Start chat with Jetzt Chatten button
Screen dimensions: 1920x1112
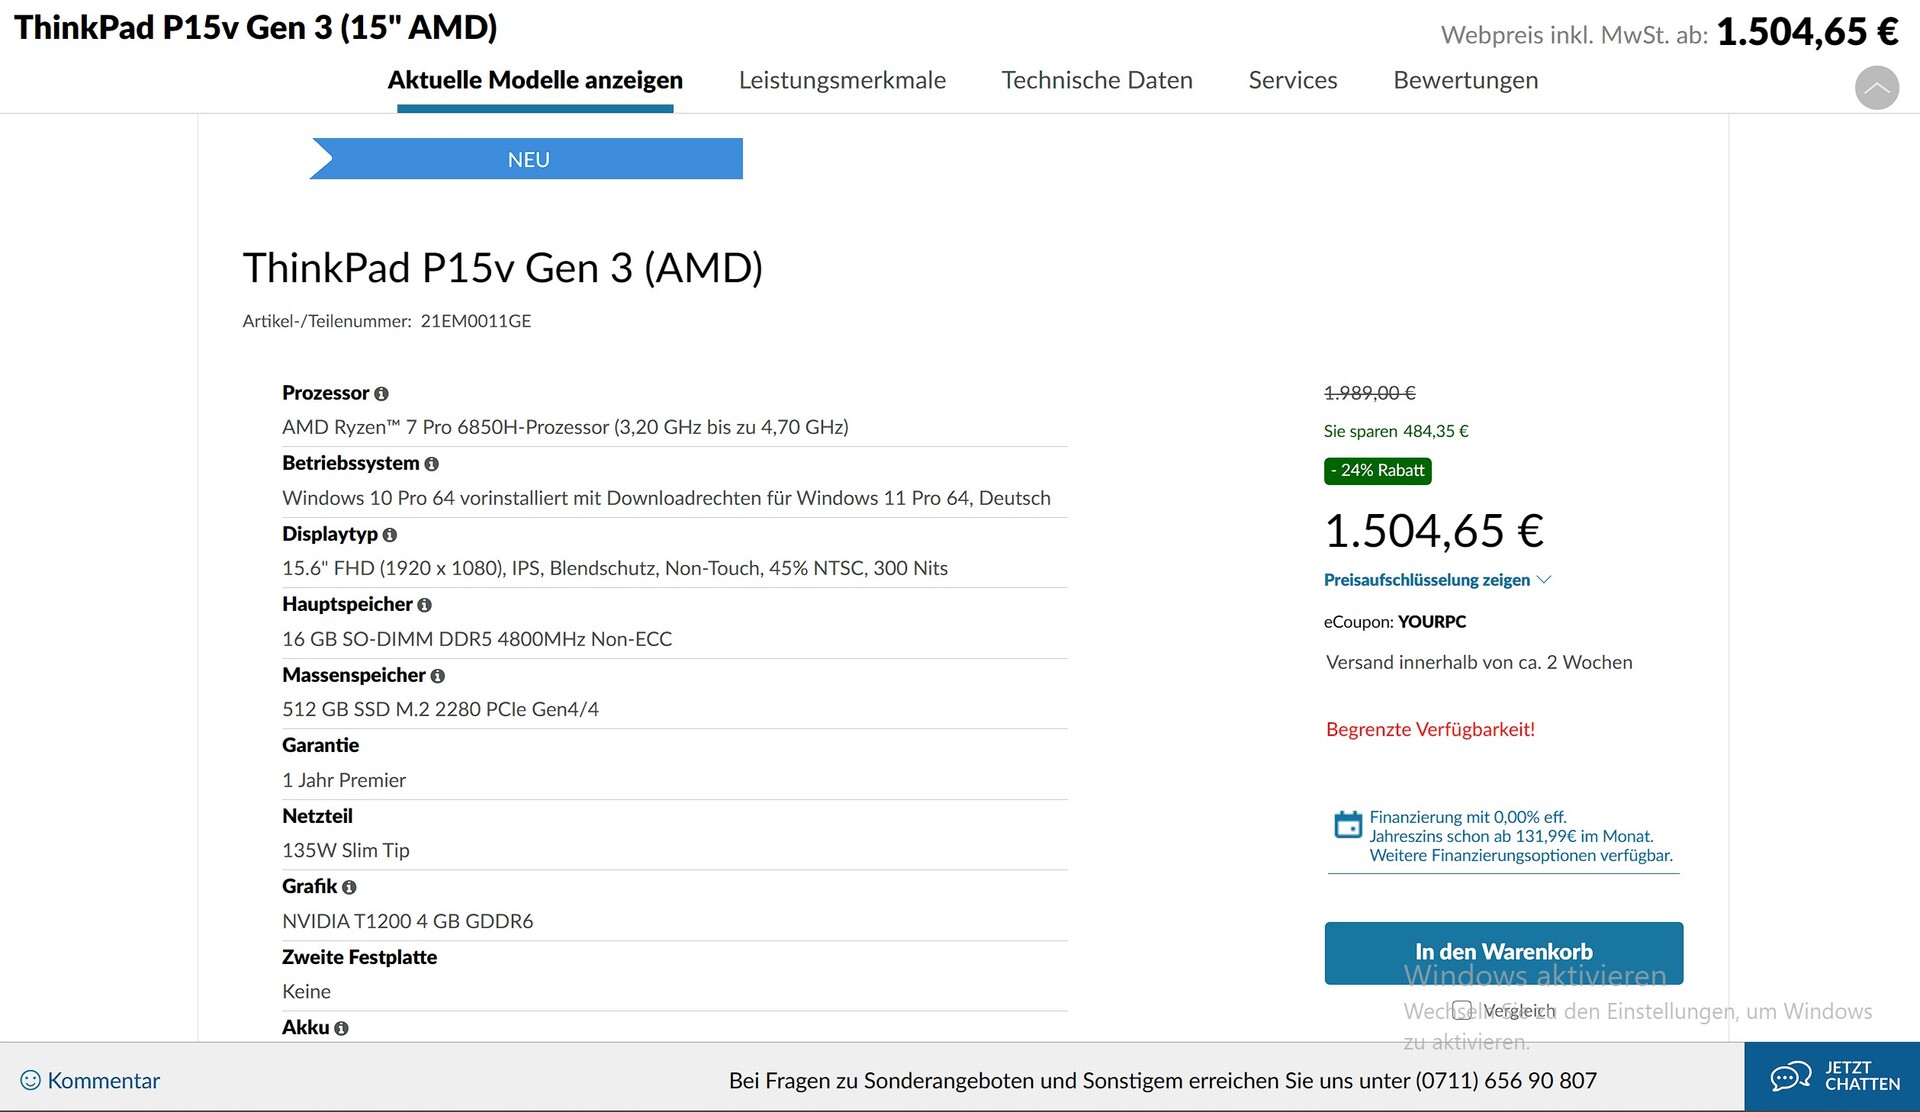[1832, 1076]
